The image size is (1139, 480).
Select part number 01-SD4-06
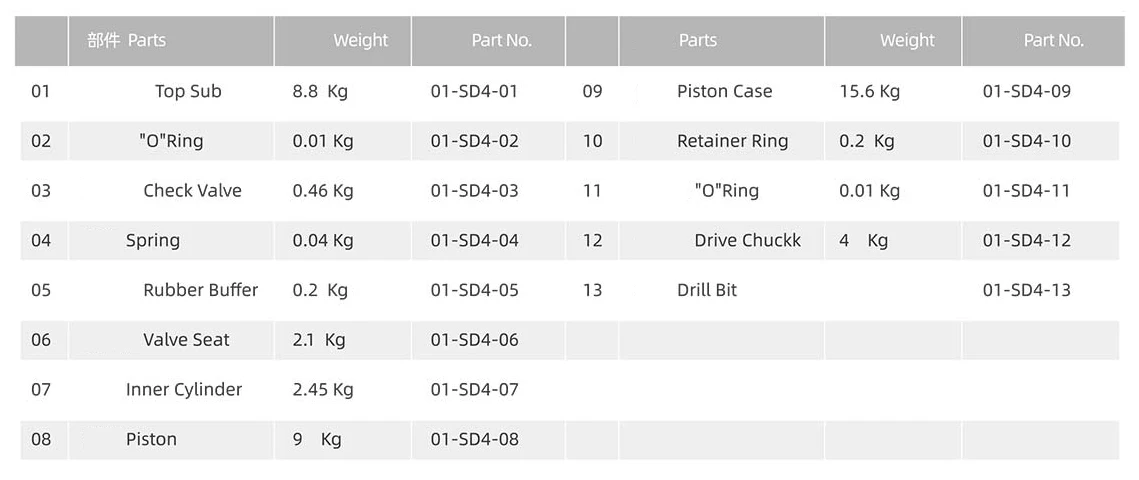point(474,340)
